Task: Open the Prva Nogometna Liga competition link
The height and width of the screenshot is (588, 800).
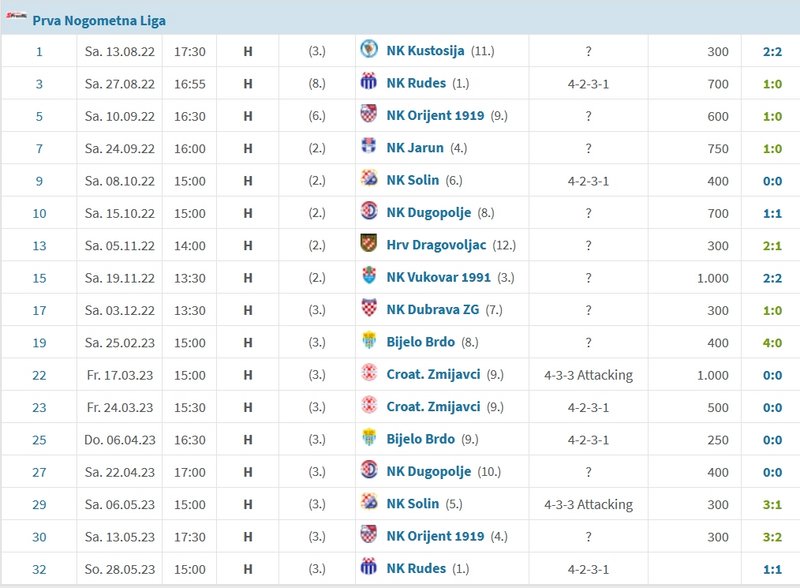Action: tap(99, 20)
